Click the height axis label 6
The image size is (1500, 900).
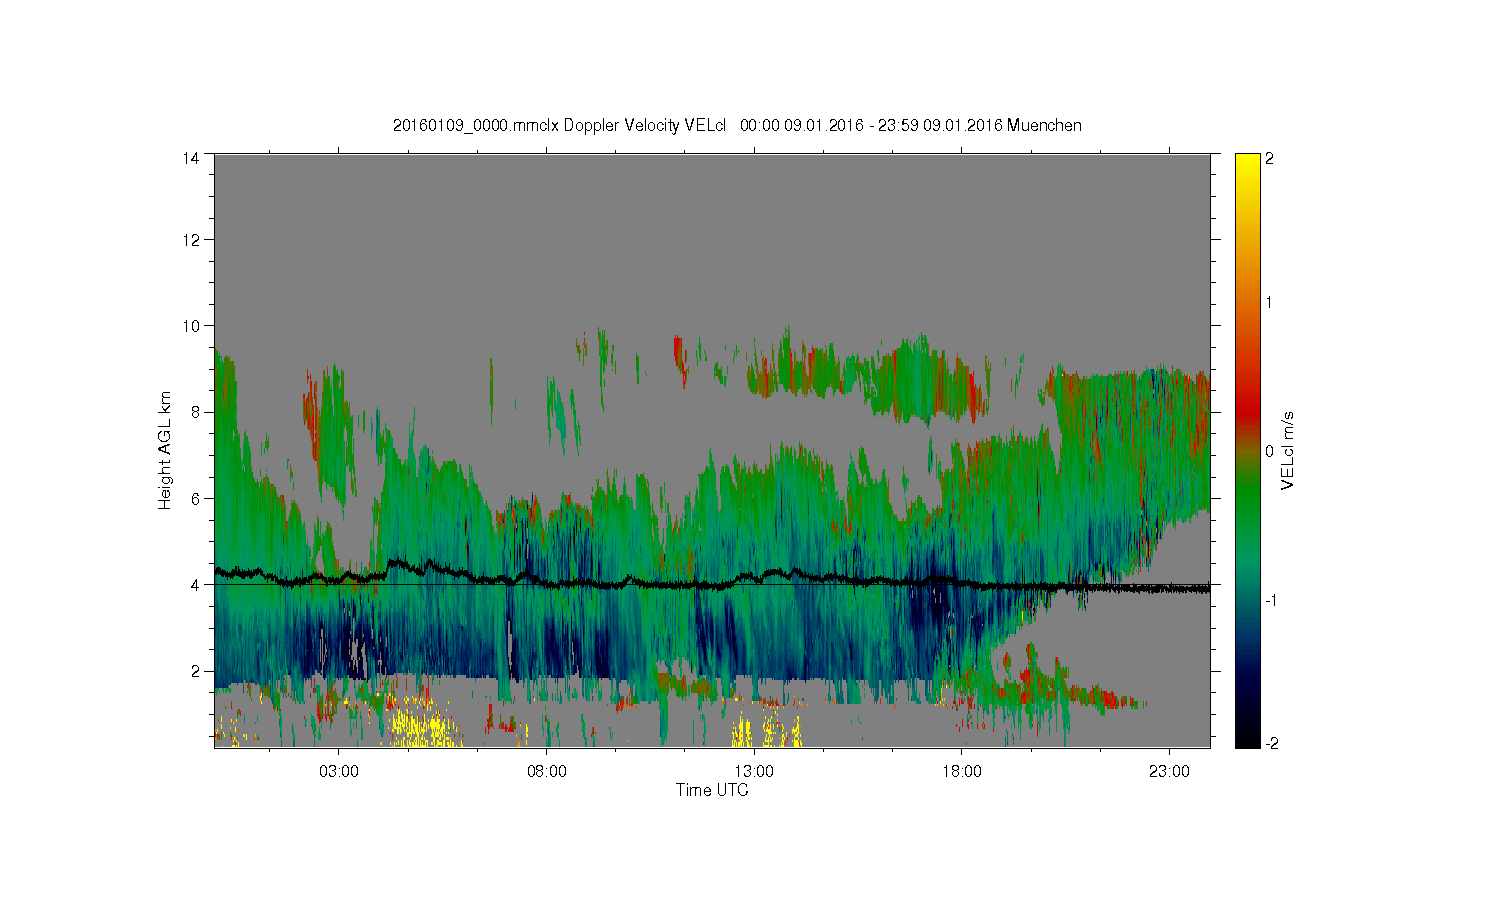coord(194,498)
